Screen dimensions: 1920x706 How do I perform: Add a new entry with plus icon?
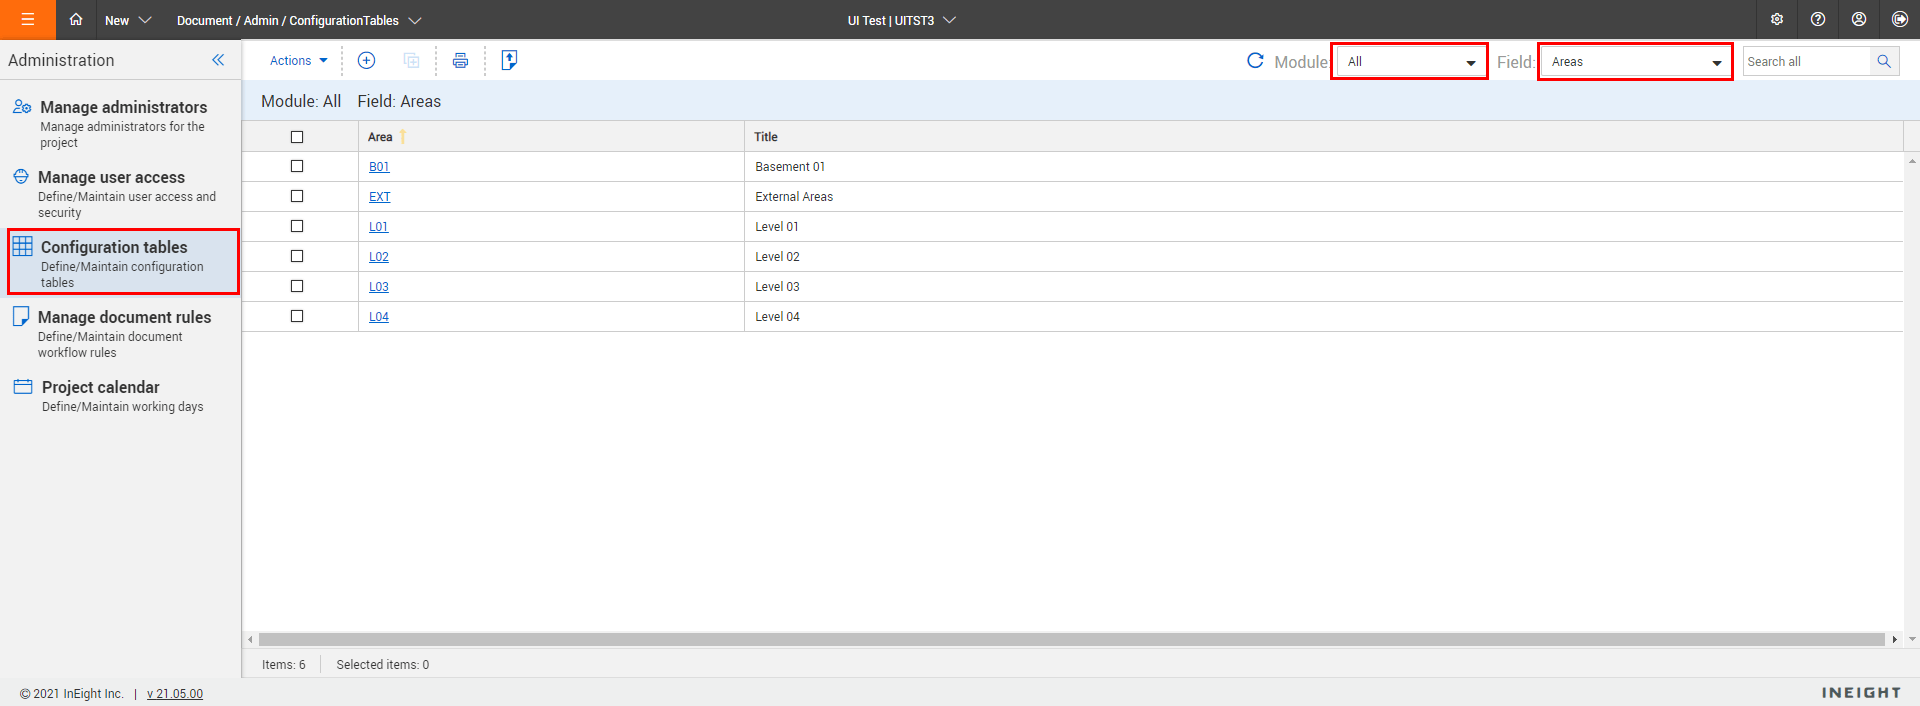367,60
